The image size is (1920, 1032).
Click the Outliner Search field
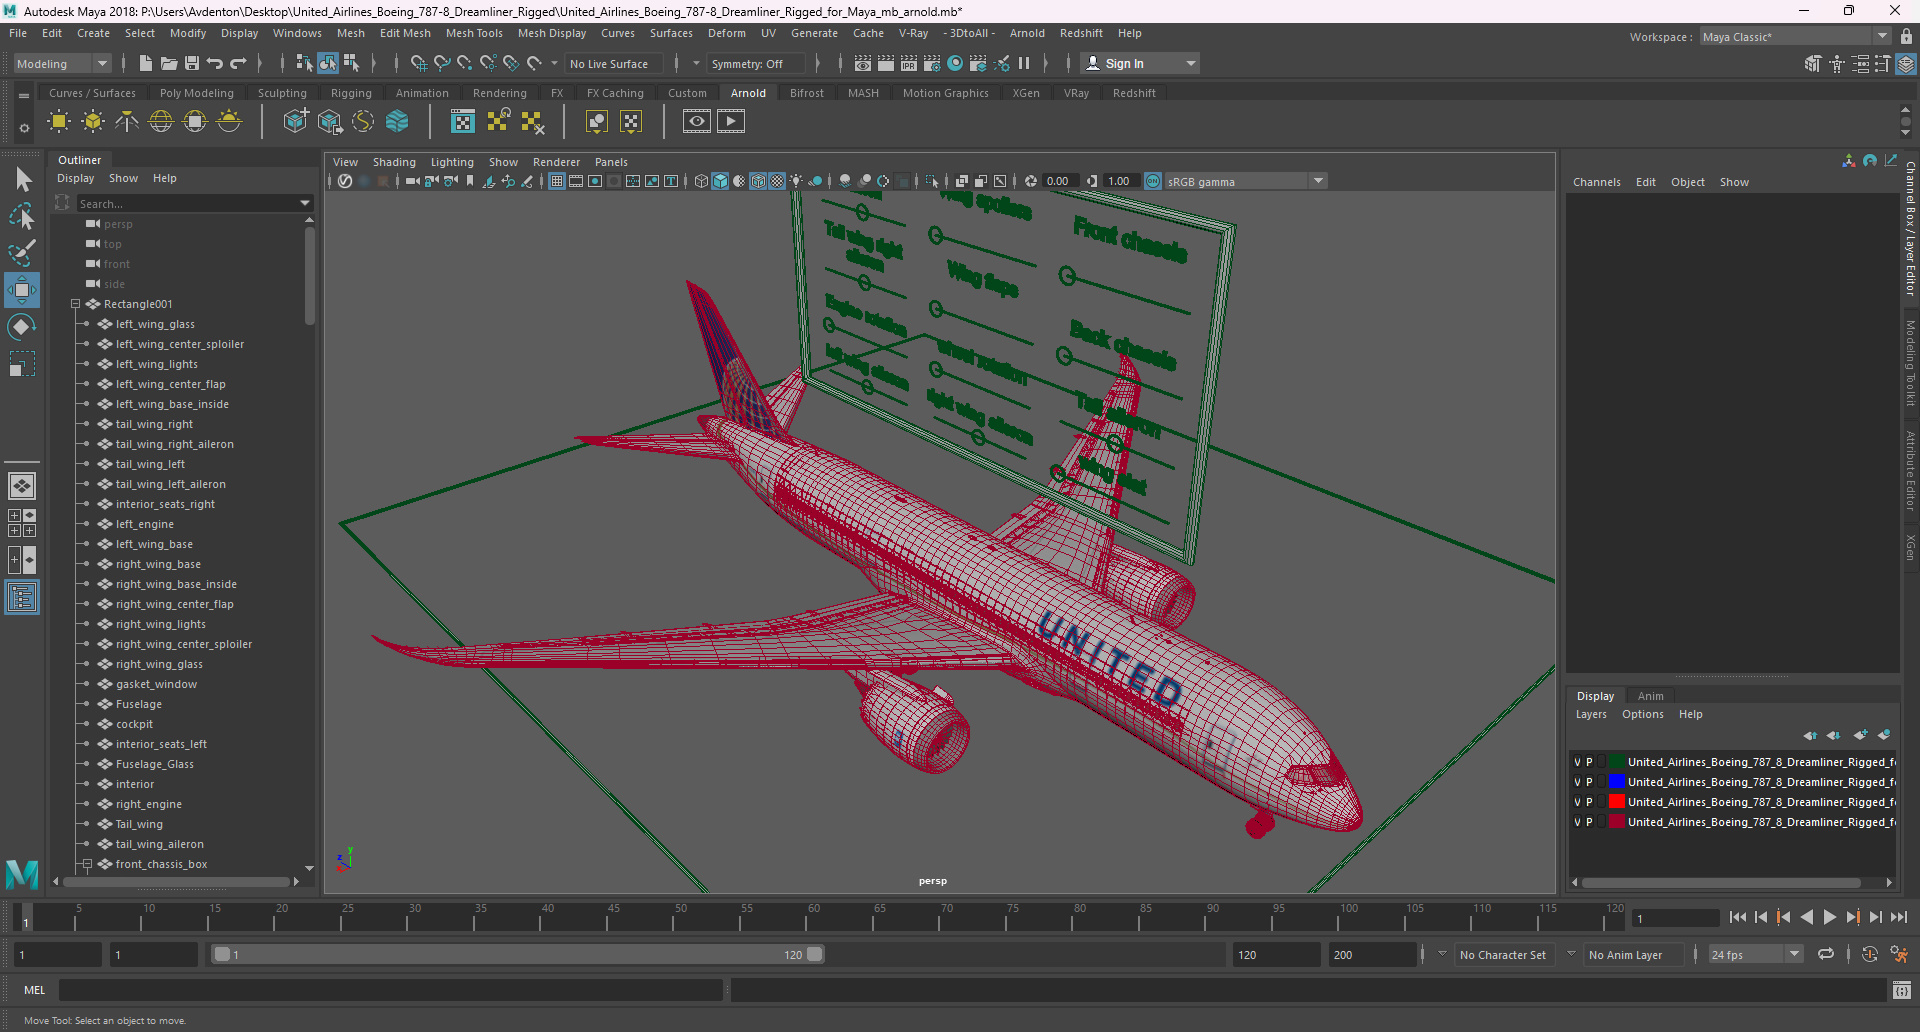187,203
